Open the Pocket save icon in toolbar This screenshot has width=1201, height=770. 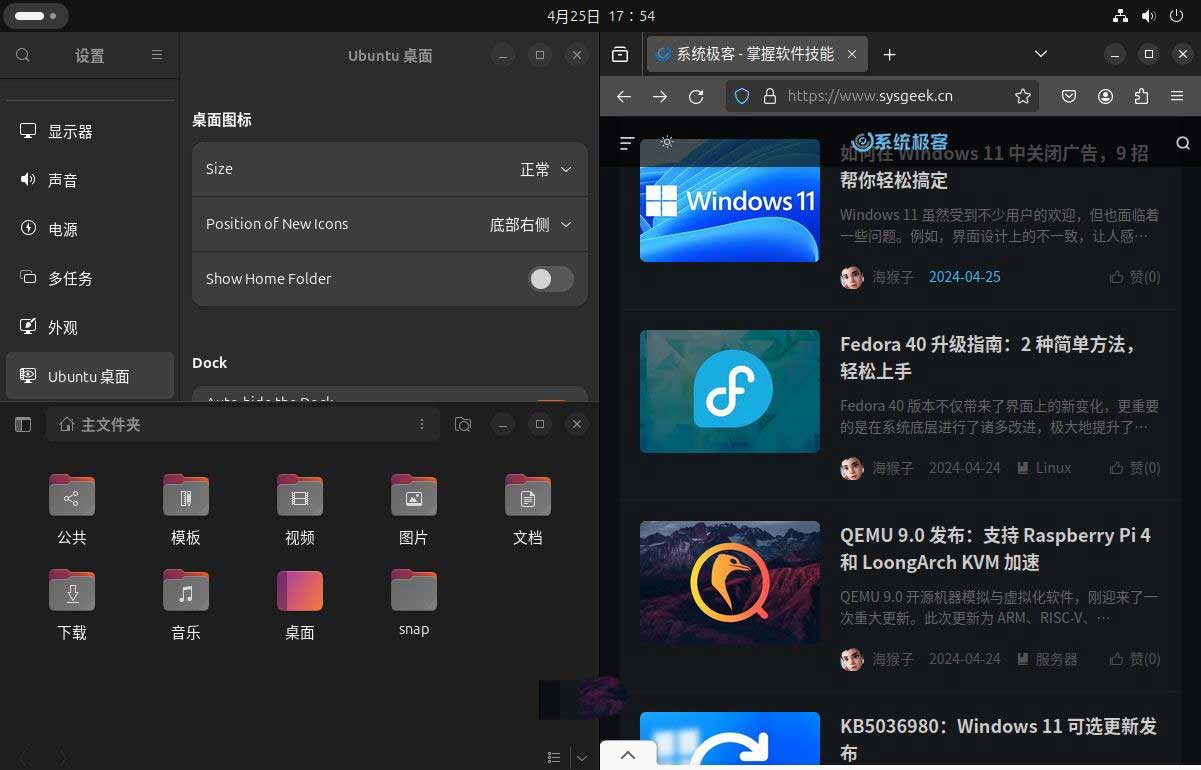pos(1069,96)
